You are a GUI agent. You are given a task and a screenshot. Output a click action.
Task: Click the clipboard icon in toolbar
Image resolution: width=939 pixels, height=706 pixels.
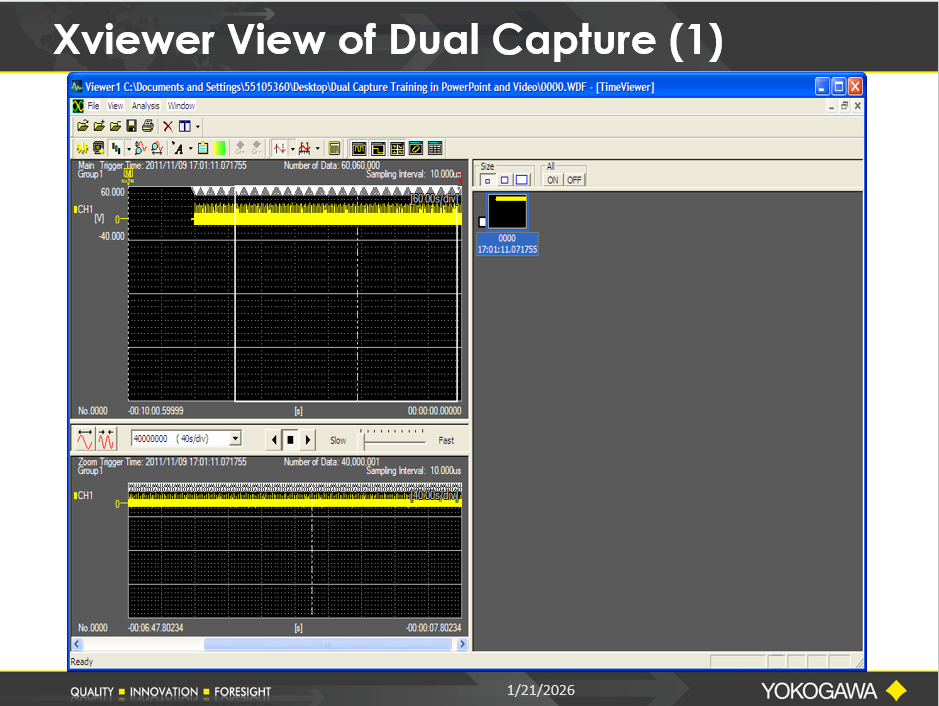[x=203, y=148]
